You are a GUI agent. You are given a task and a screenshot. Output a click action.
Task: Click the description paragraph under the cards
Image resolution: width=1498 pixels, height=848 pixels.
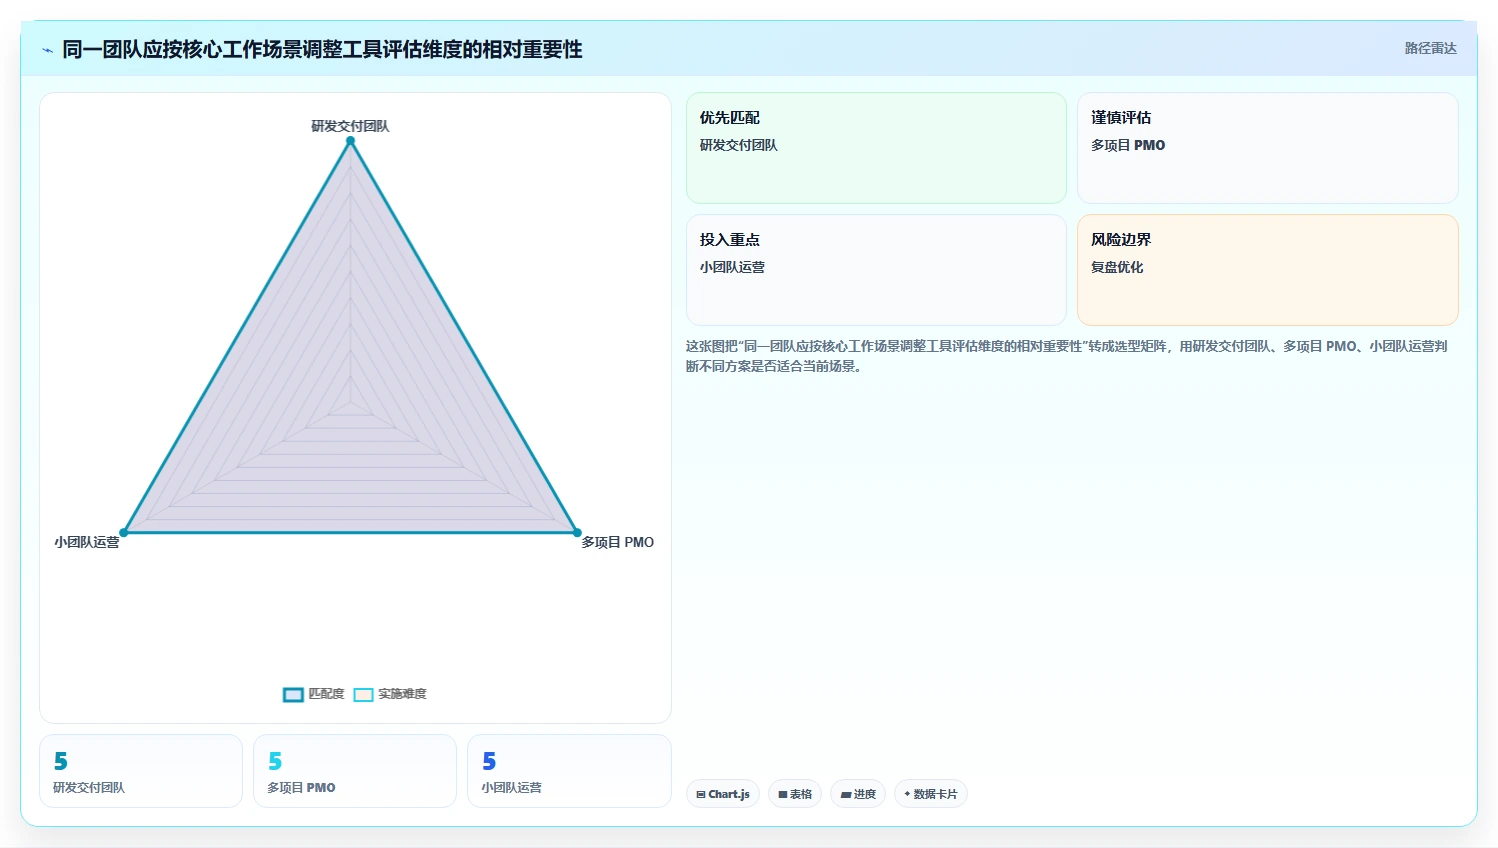point(1067,356)
